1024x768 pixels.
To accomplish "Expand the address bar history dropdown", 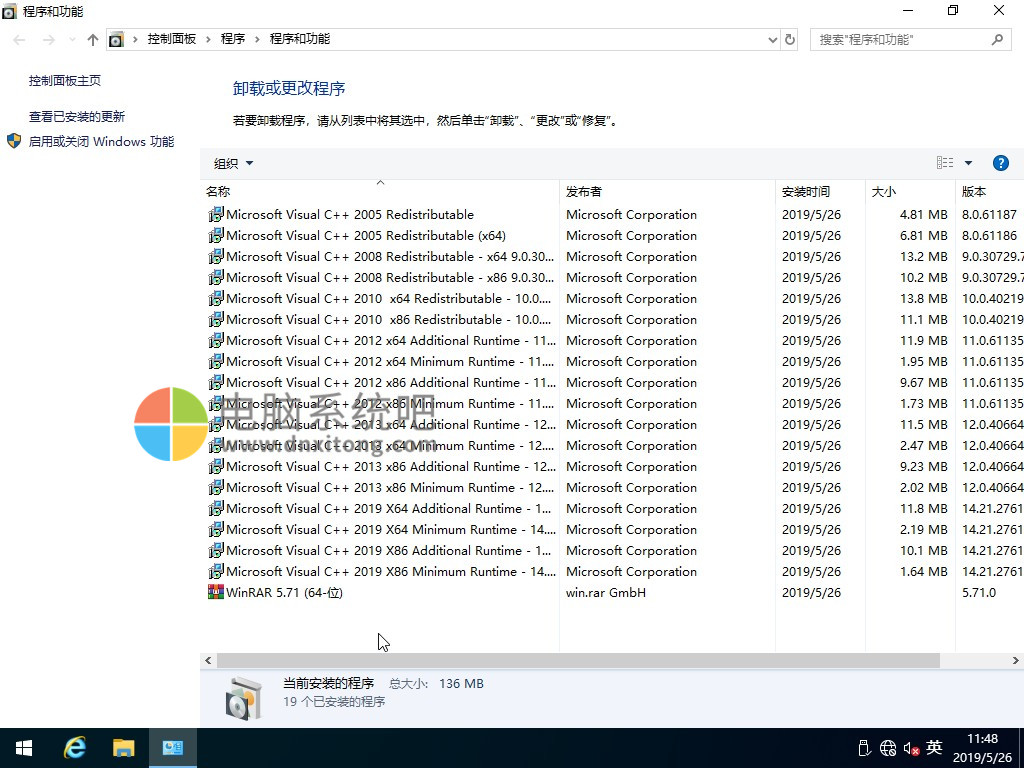I will coord(773,40).
